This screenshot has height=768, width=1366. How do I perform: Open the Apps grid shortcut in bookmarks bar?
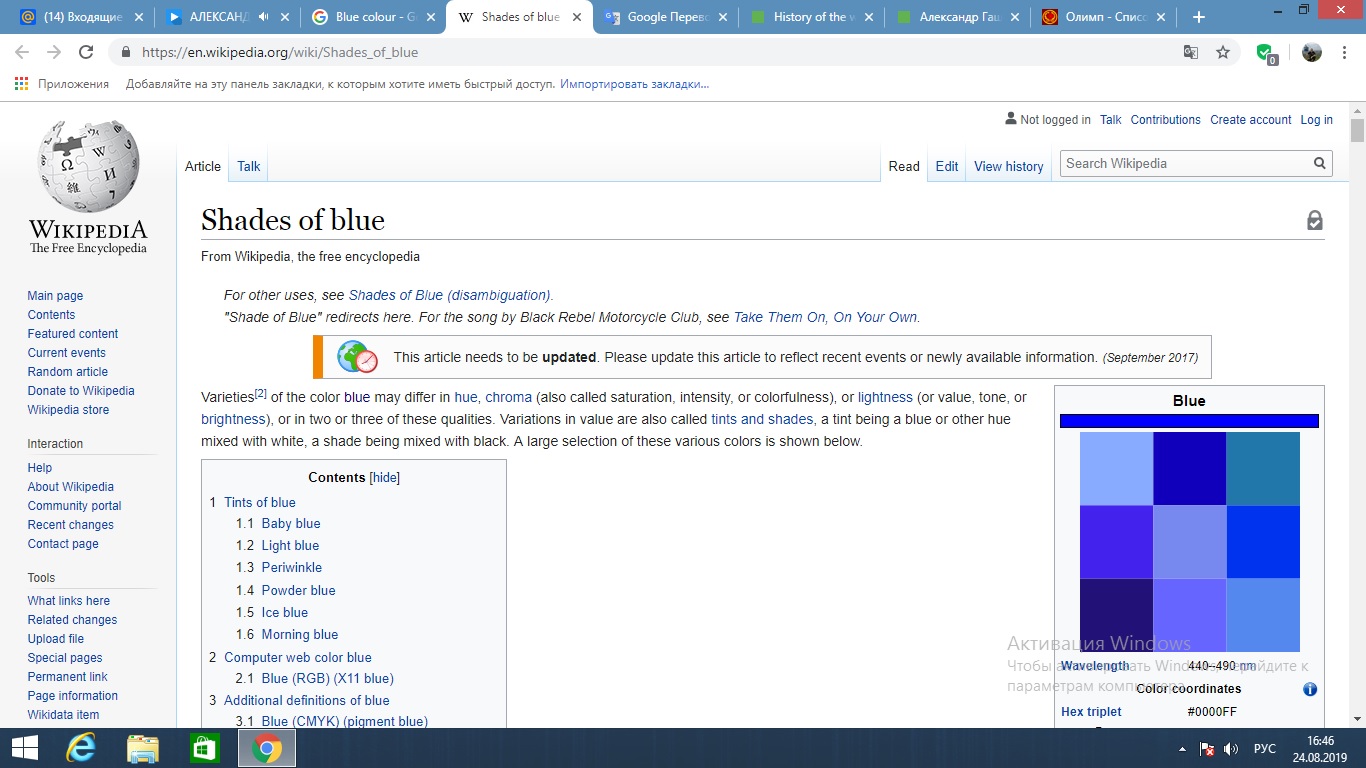(21, 84)
